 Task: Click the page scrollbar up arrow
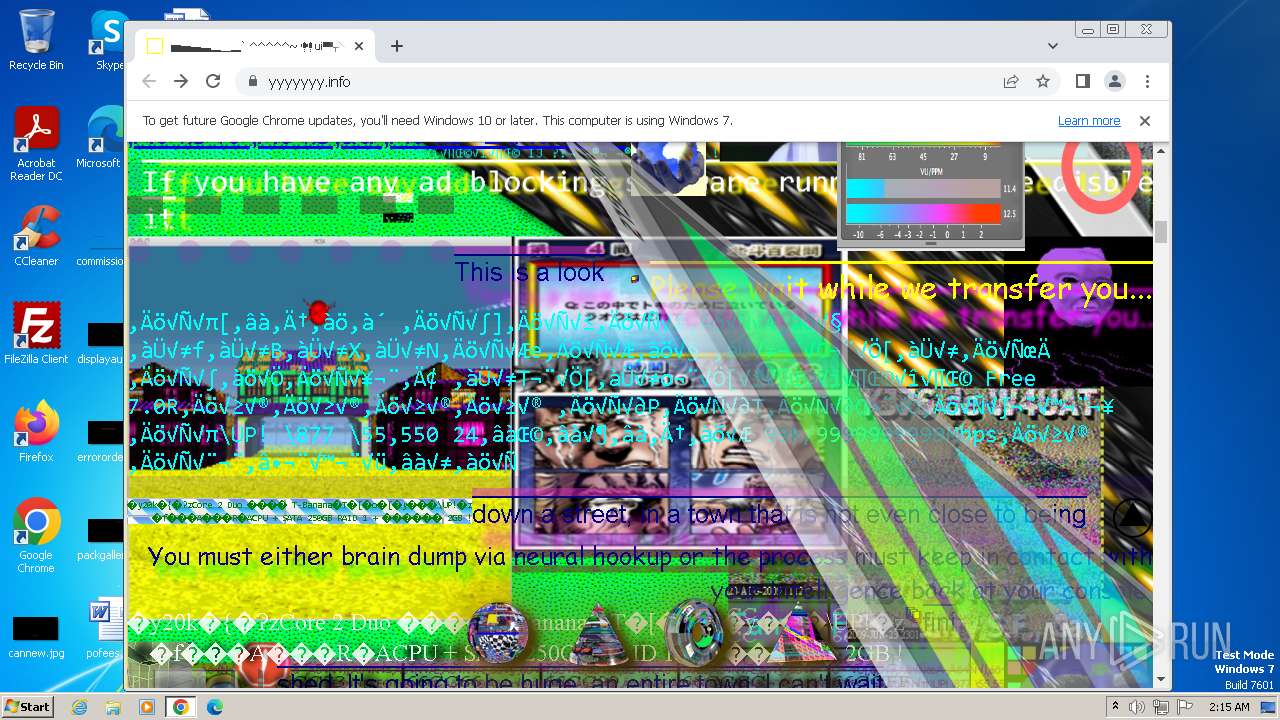point(1161,151)
